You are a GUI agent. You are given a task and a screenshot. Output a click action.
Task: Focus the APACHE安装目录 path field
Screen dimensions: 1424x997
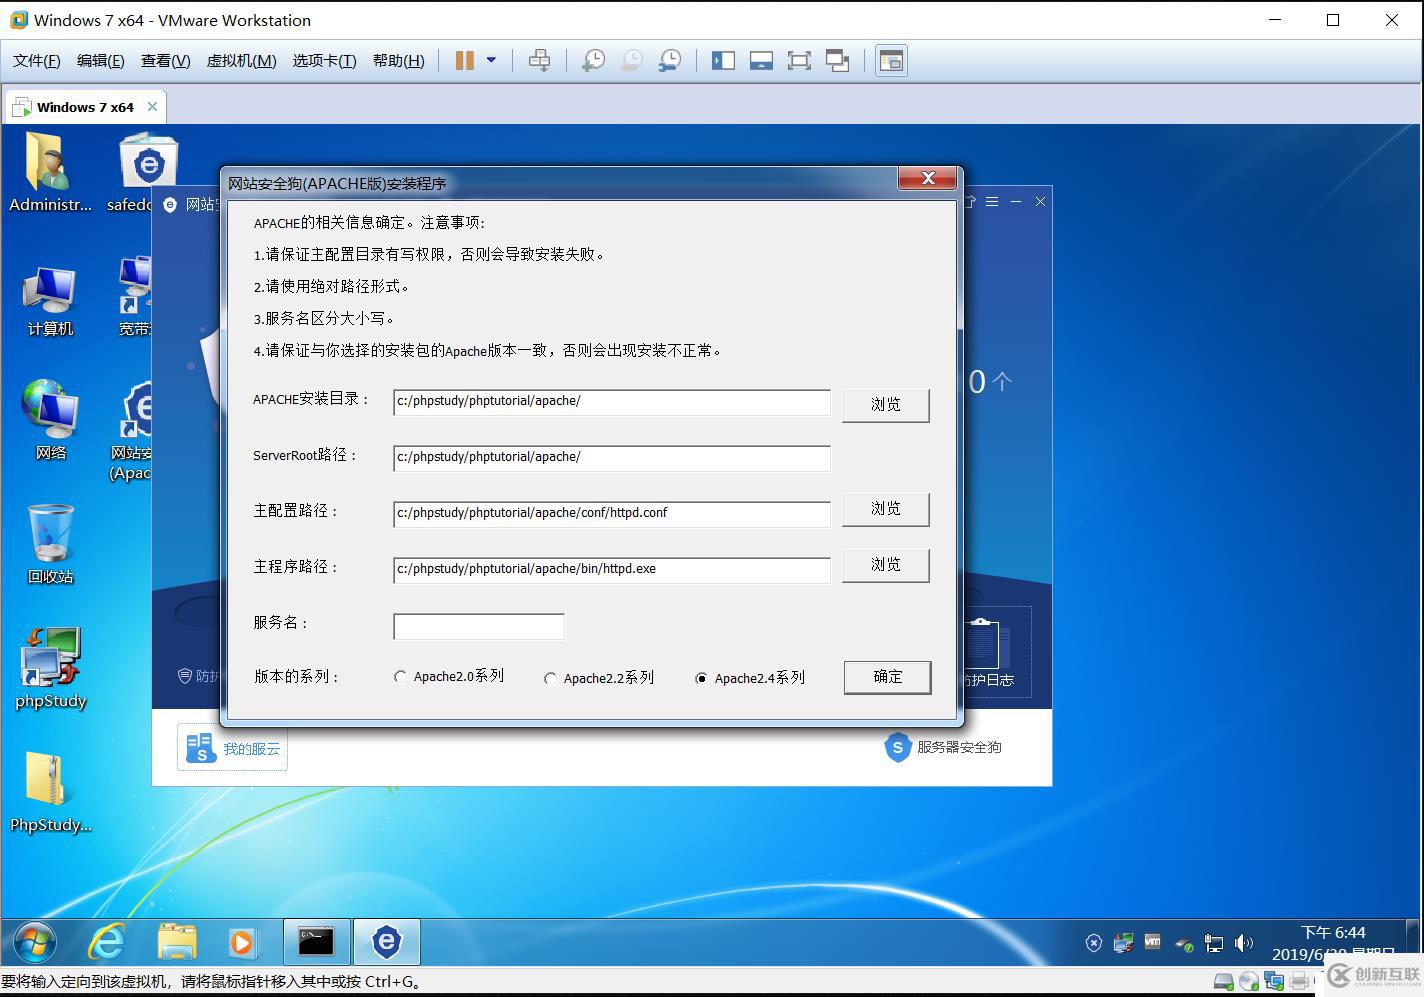(x=611, y=401)
